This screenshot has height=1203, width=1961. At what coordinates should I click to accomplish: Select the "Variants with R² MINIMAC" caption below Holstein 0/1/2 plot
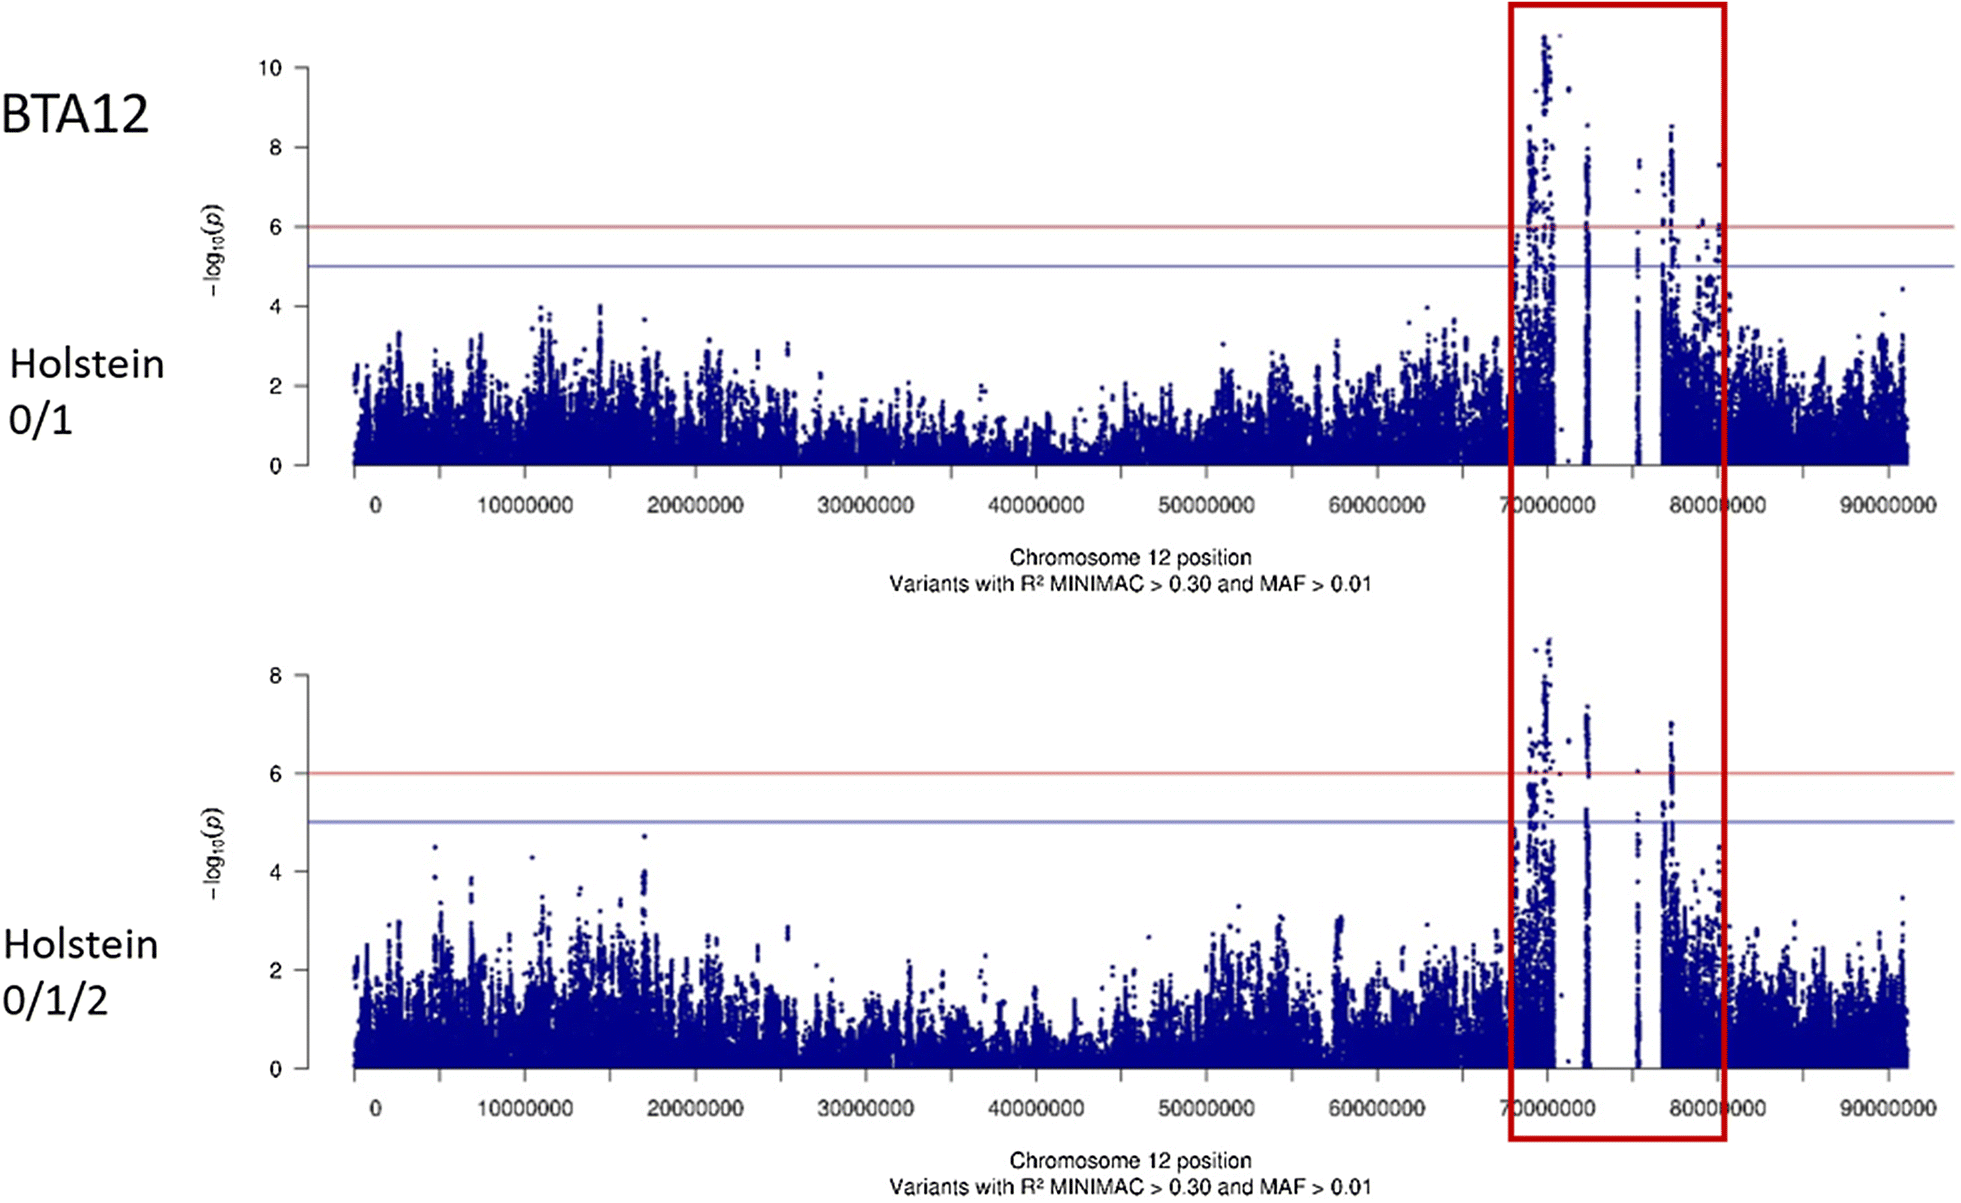coord(1130,1187)
